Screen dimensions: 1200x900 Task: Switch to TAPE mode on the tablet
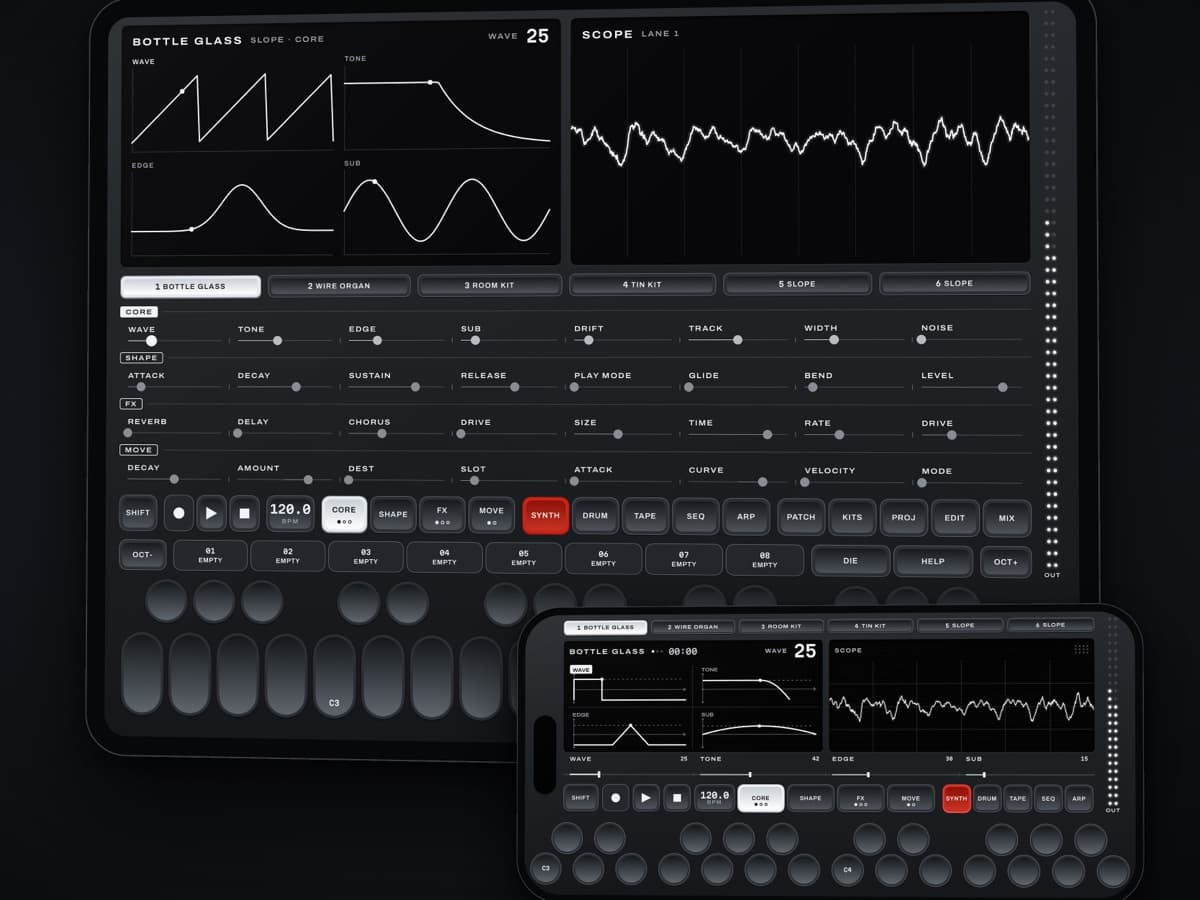[645, 516]
